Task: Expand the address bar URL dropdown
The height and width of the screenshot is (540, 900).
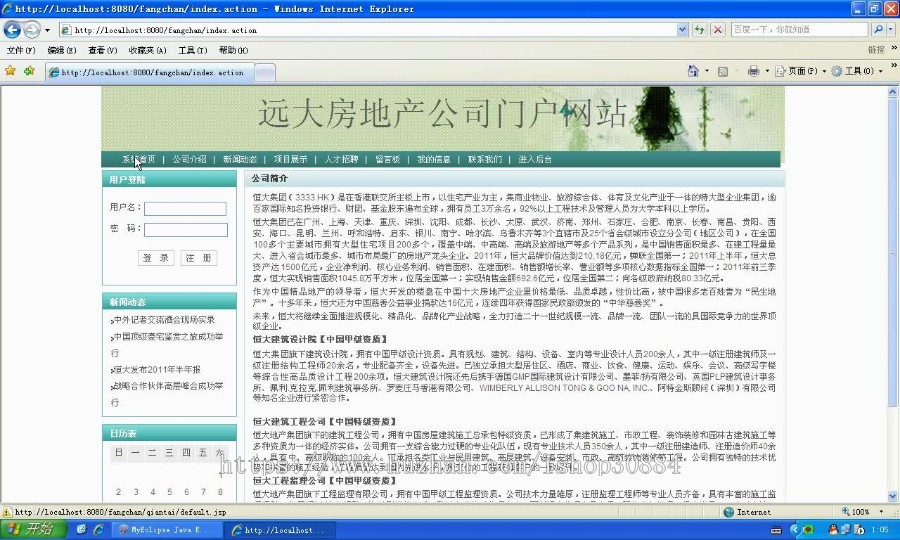Action: tap(682, 30)
